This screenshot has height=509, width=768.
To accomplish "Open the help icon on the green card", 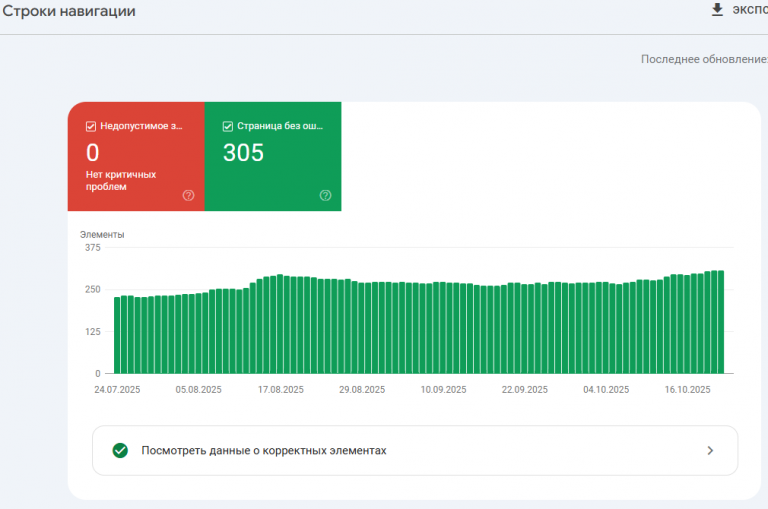I will 325,195.
